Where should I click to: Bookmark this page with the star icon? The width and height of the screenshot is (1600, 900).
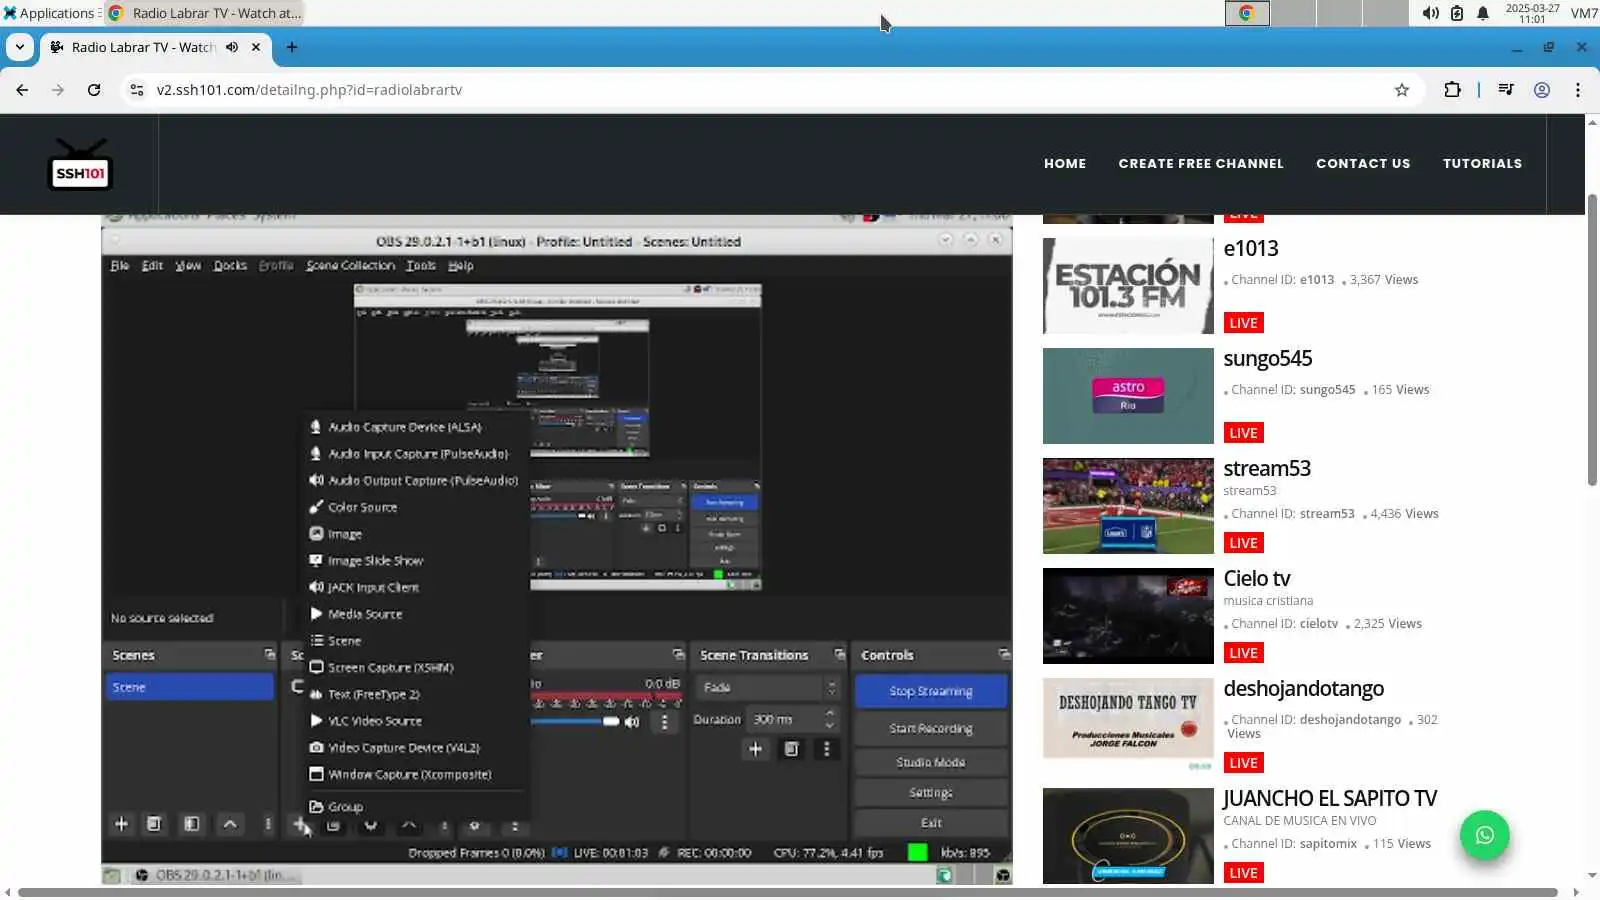pos(1402,90)
